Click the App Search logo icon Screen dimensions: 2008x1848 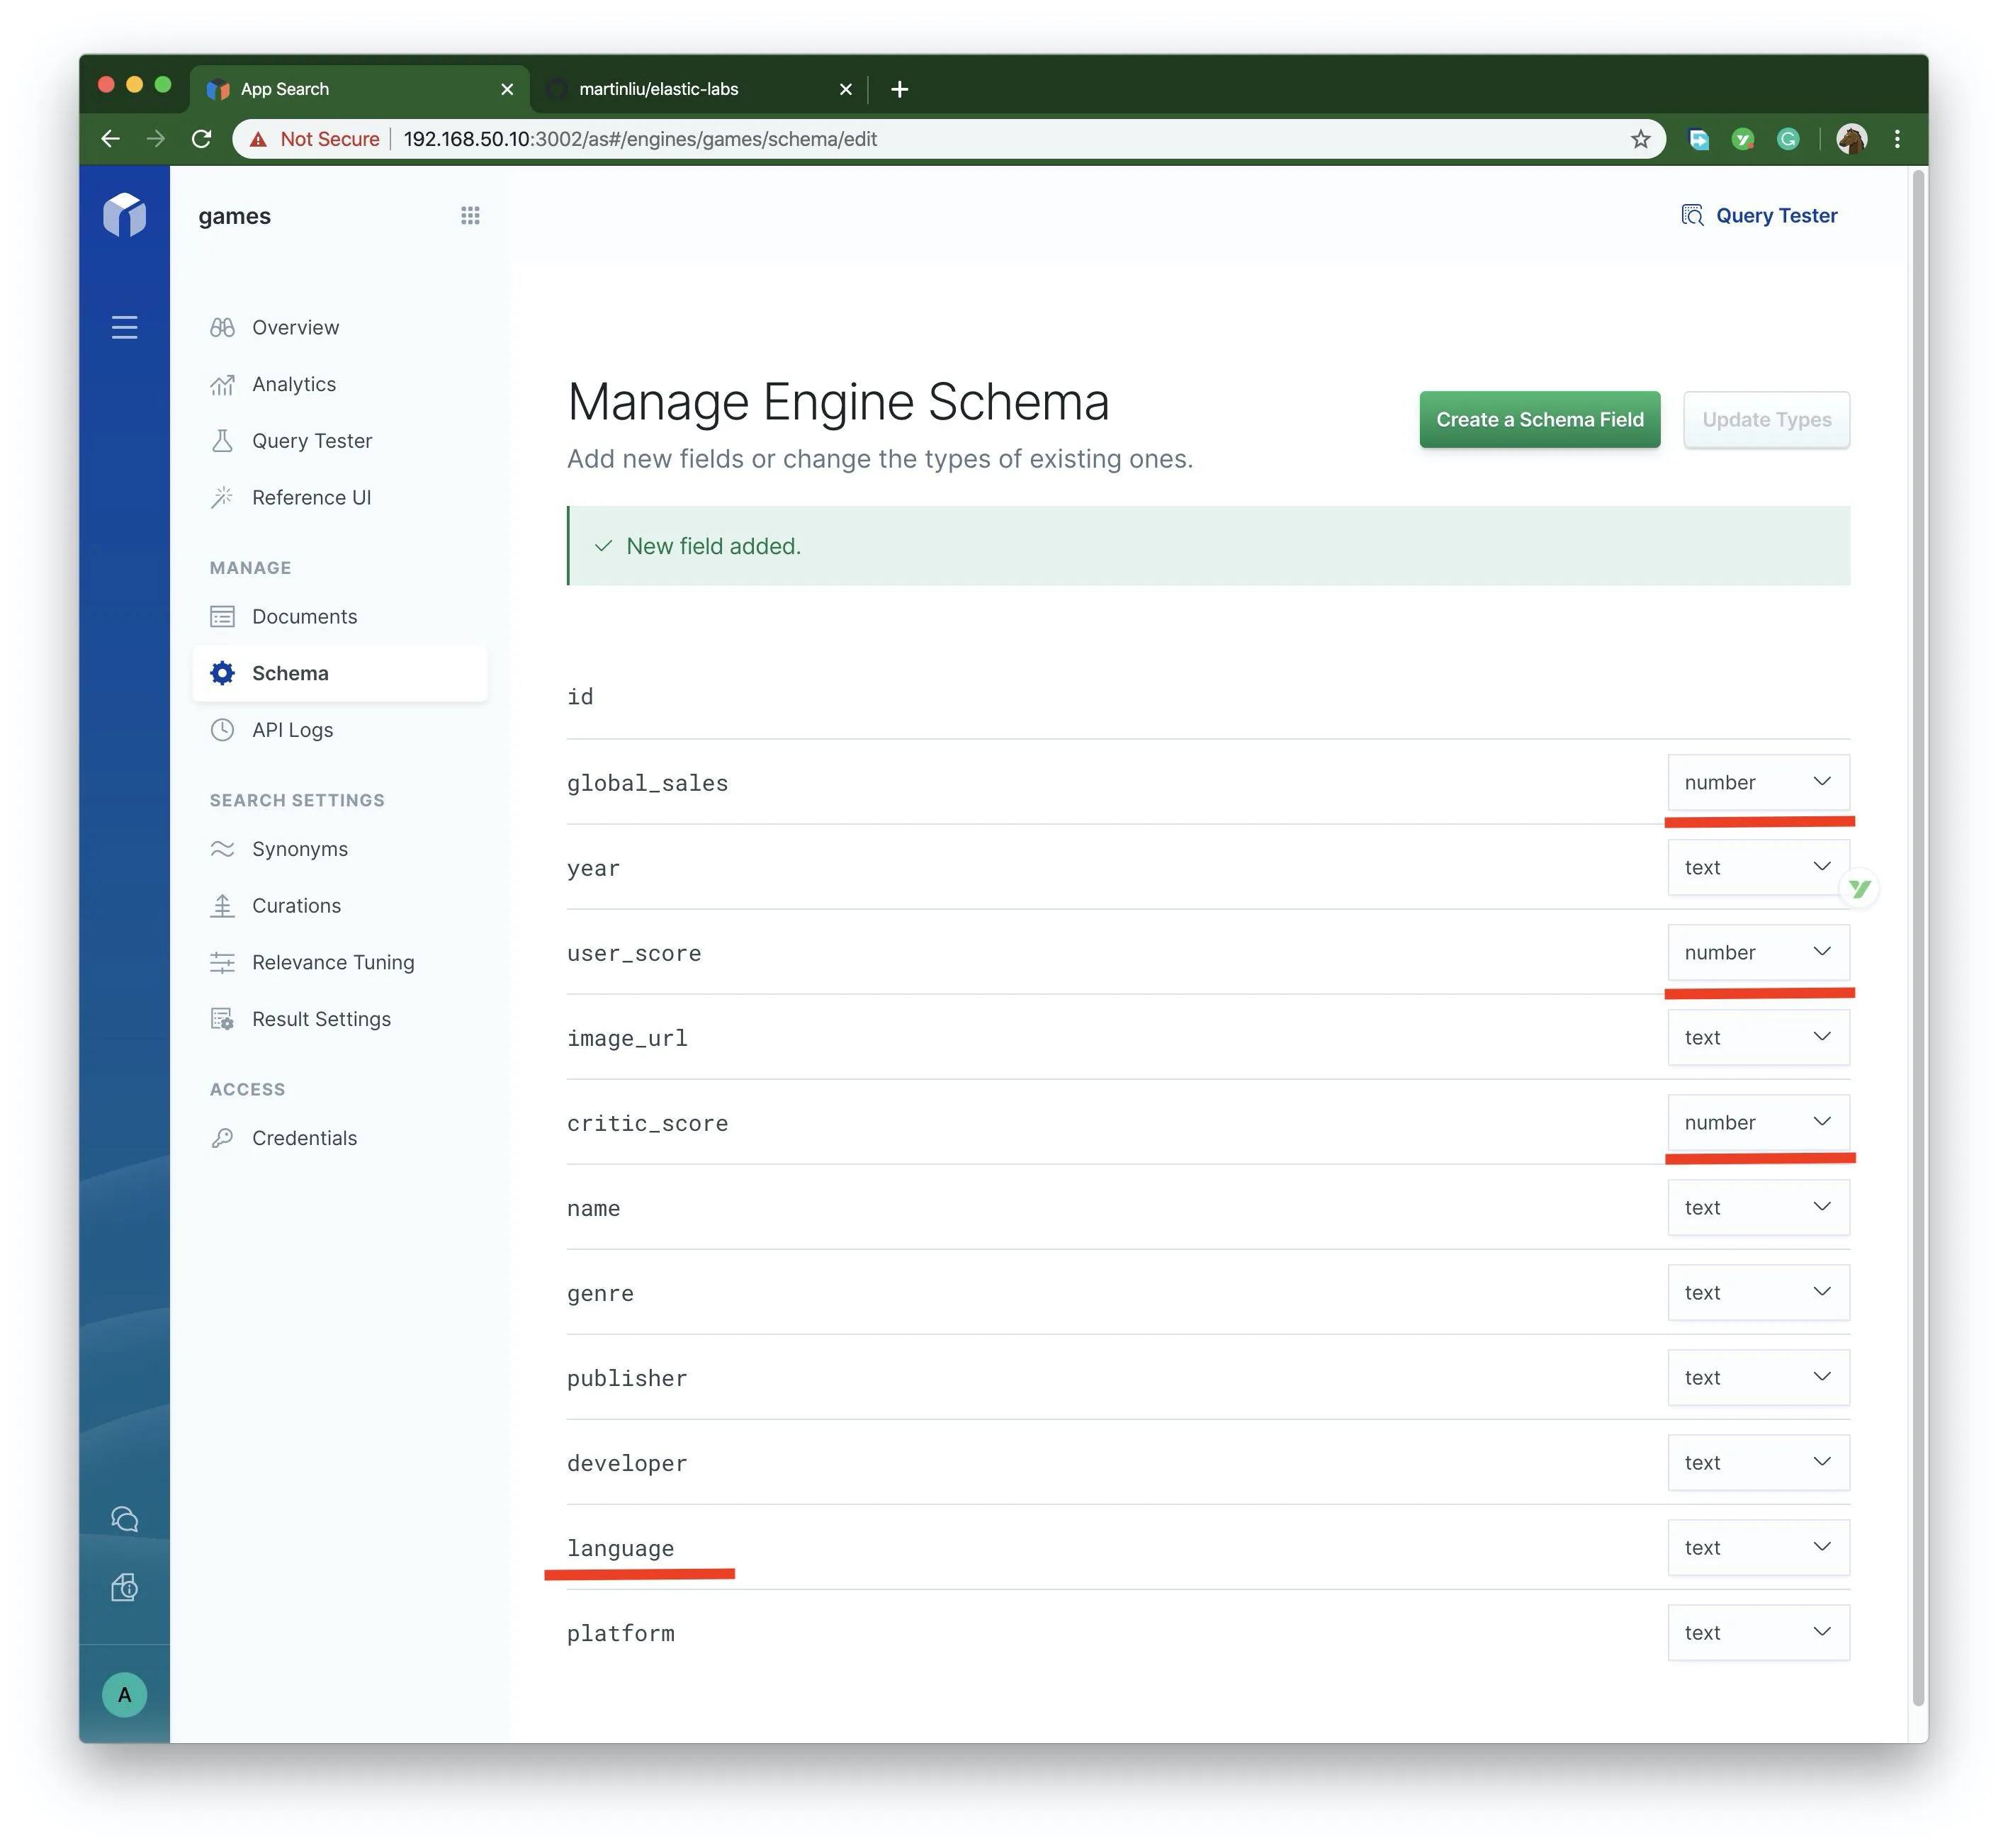coord(124,215)
